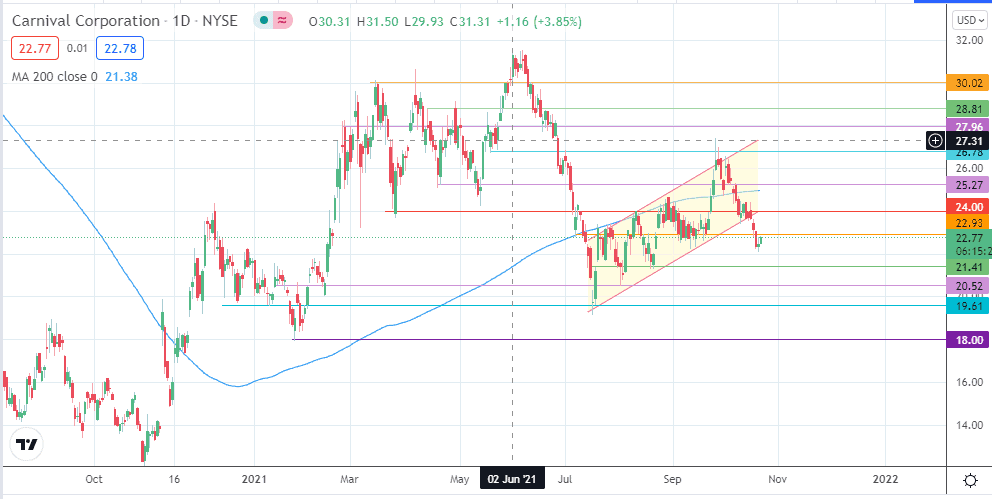Image resolution: width=992 pixels, height=499 pixels.
Task: Select the yellow ascending parallel channel drawing
Action: click(x=674, y=225)
